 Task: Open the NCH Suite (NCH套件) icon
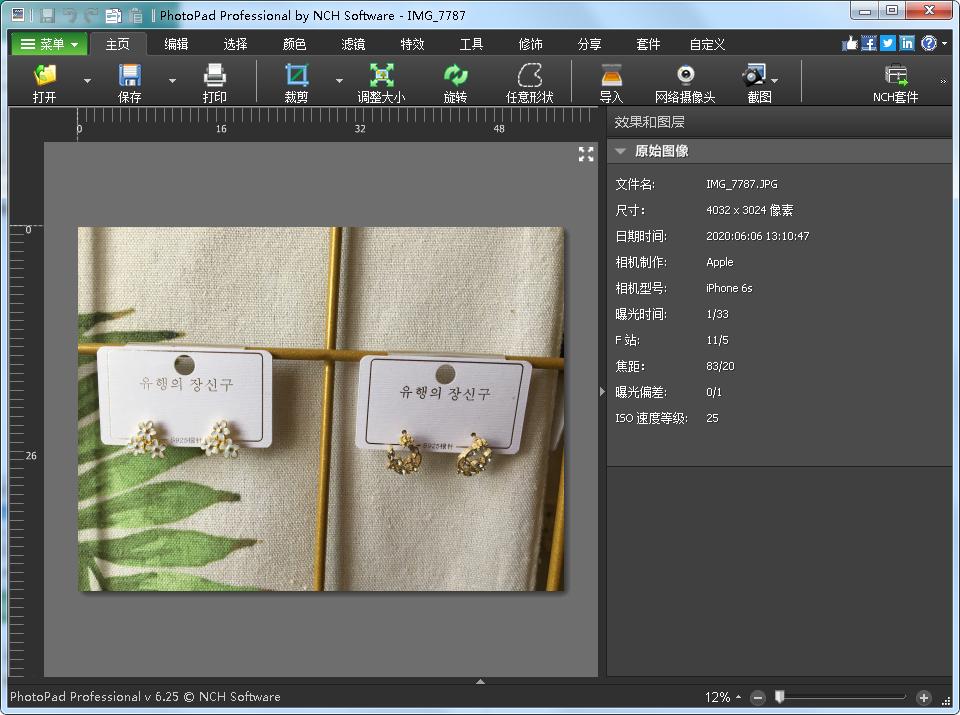[x=895, y=76]
